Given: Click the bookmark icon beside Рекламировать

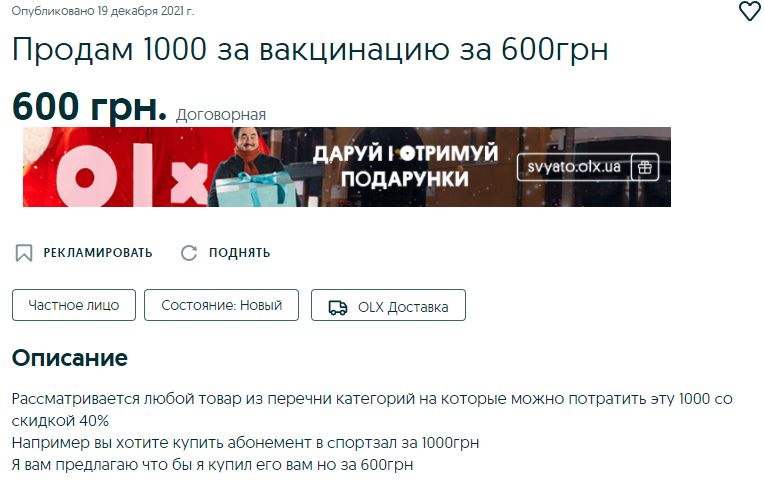Looking at the screenshot, I should tap(23, 253).
